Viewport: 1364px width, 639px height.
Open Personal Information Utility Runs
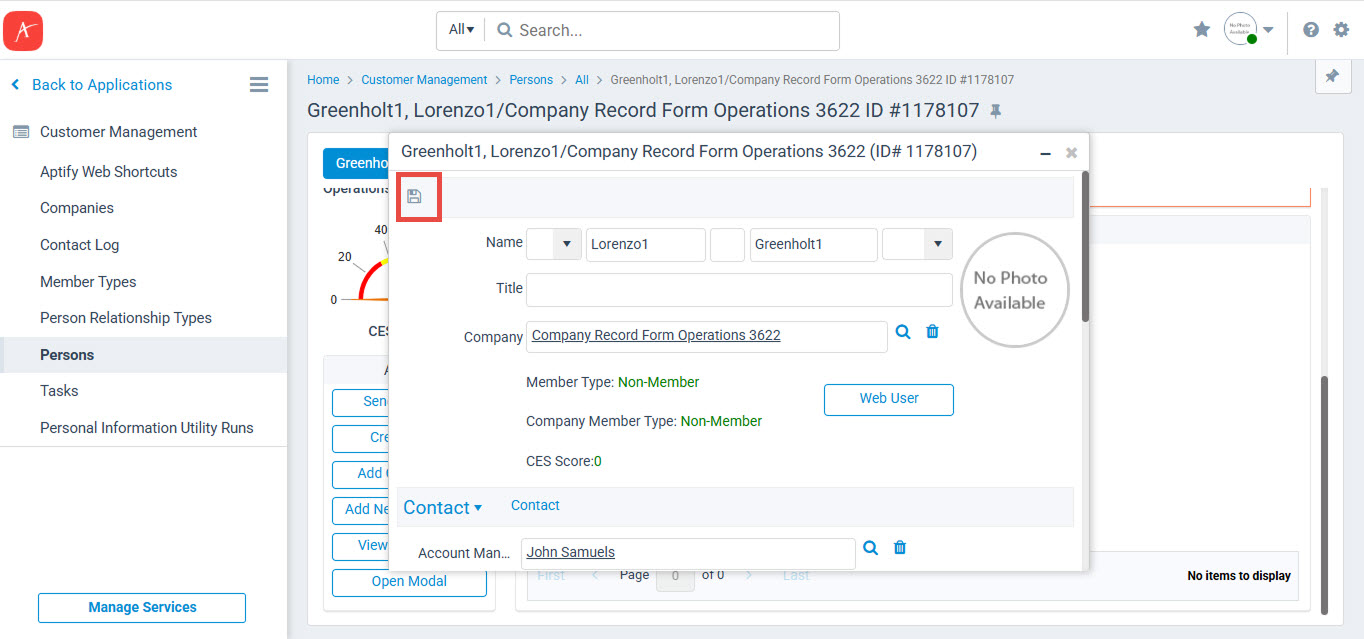click(147, 428)
